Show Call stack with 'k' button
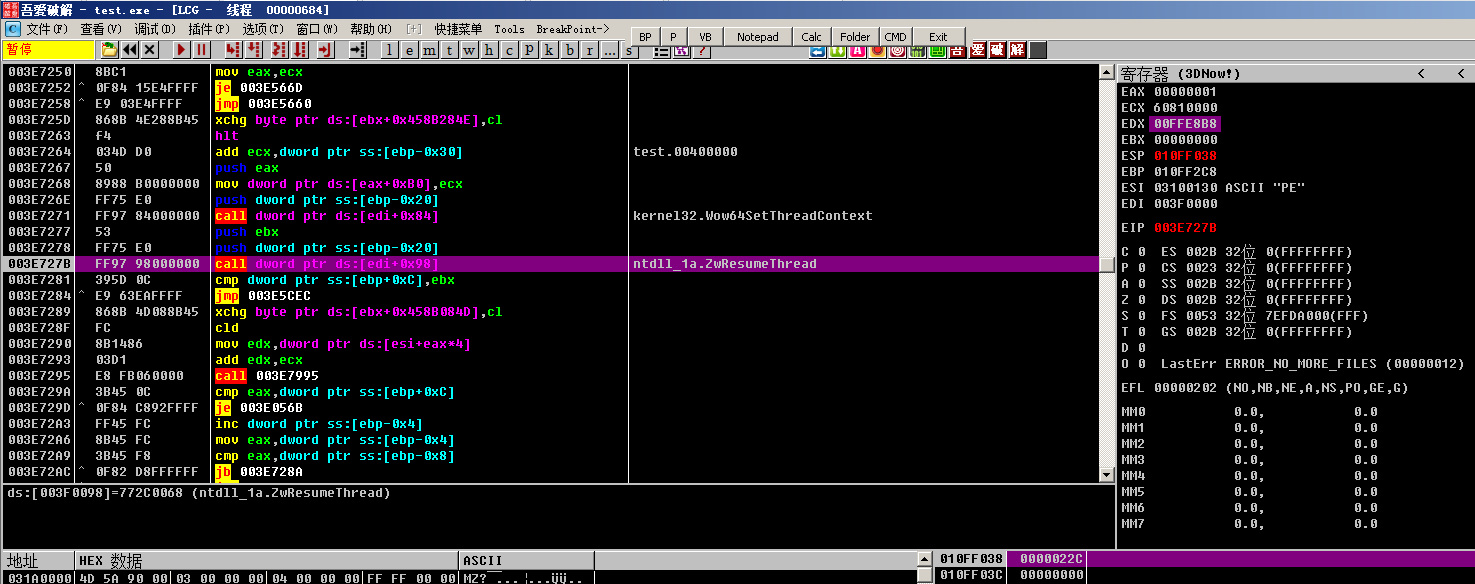 548,50
